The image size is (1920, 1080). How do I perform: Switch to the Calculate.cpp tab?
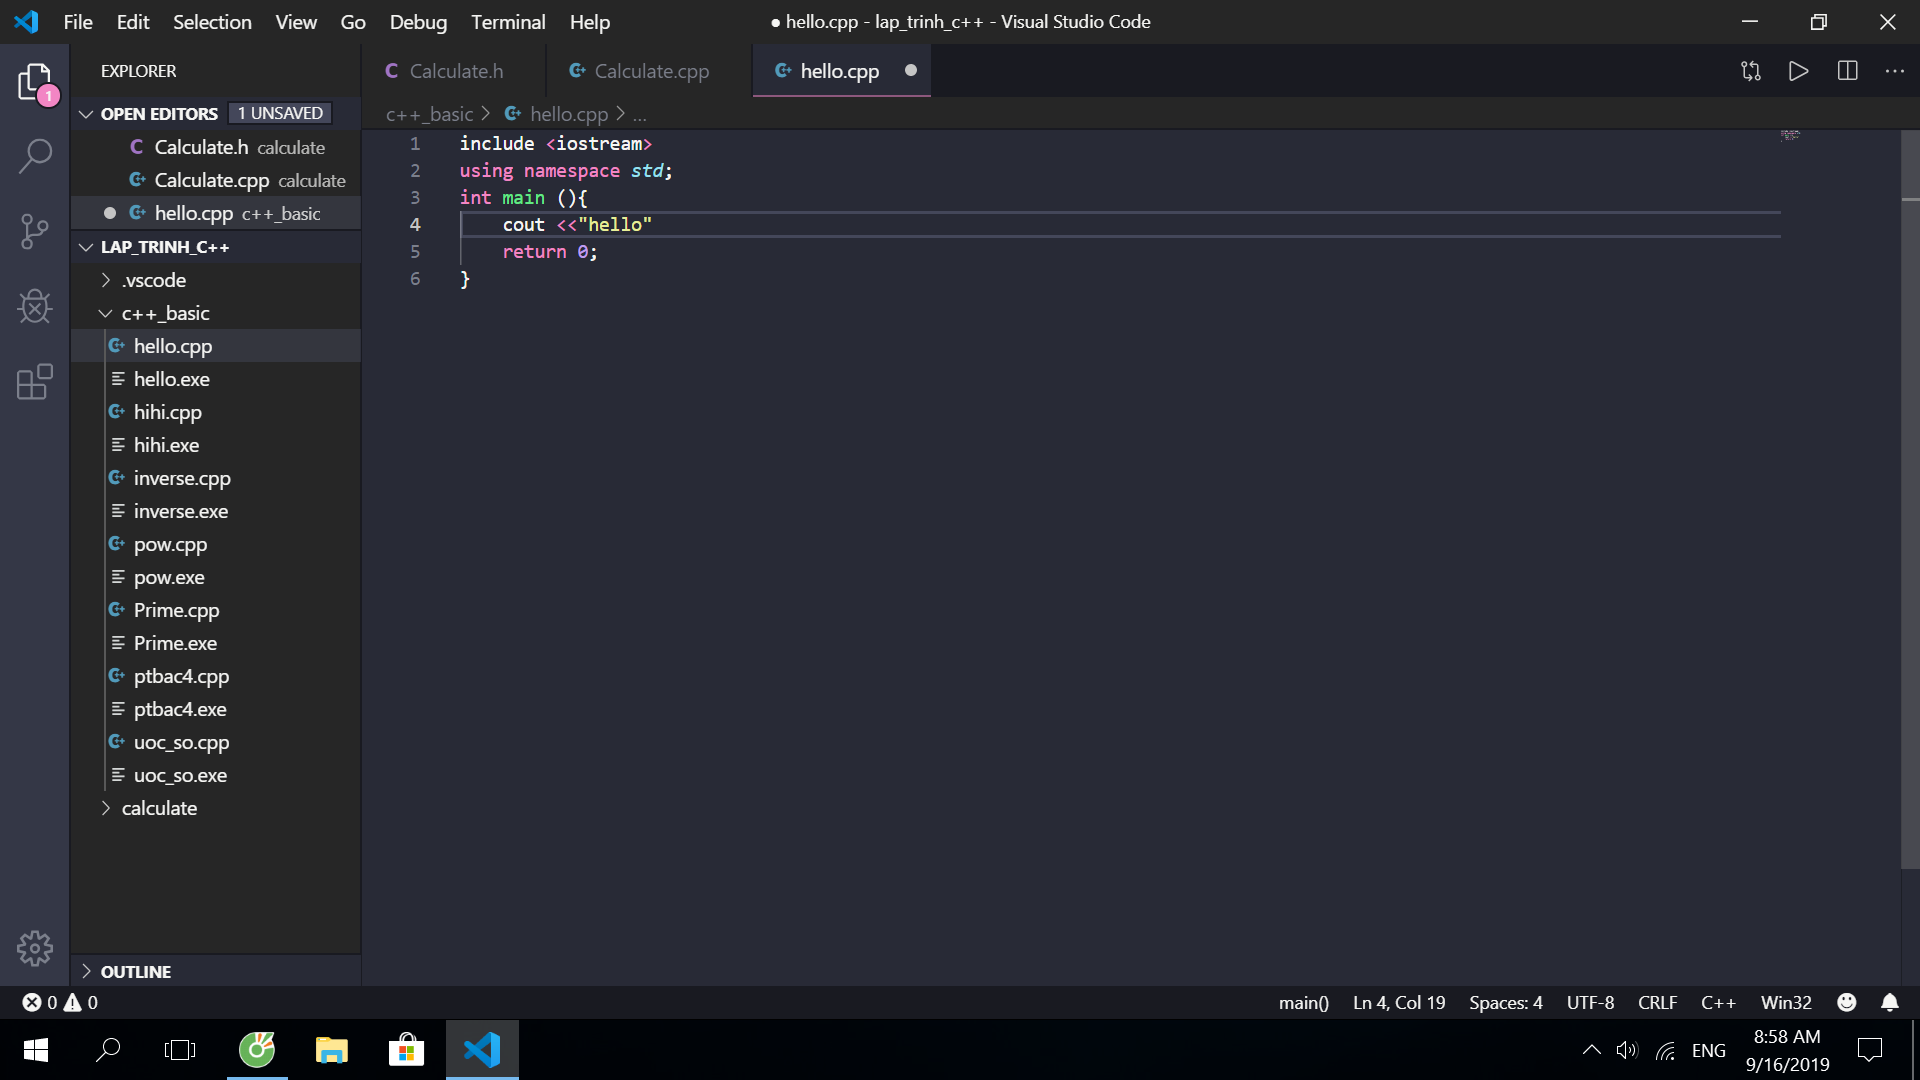click(649, 71)
